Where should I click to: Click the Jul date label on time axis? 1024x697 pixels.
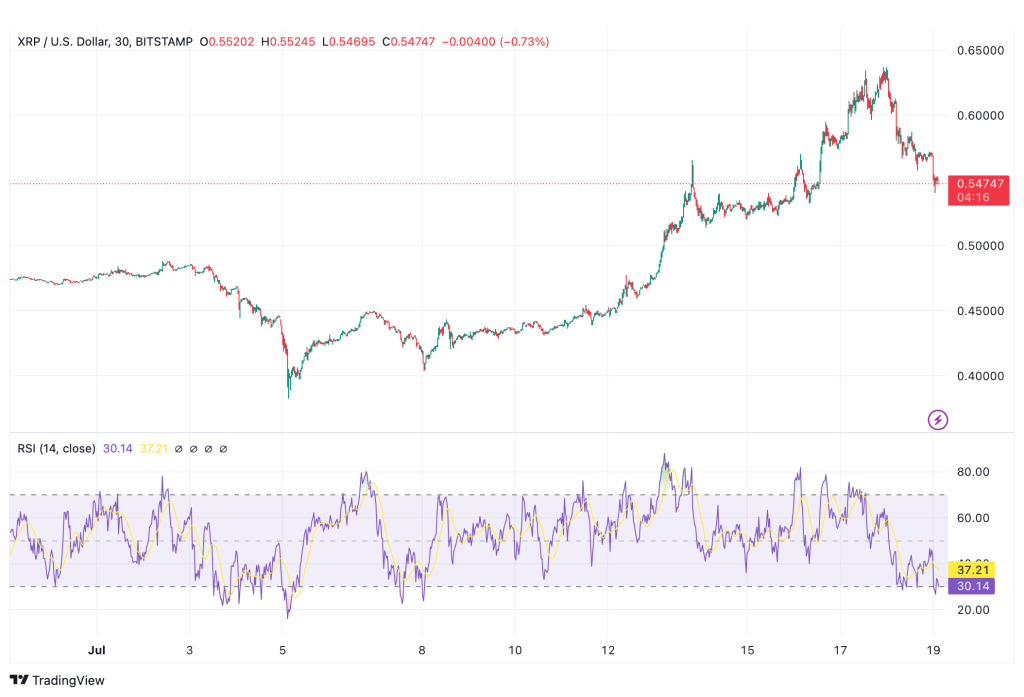(x=97, y=650)
